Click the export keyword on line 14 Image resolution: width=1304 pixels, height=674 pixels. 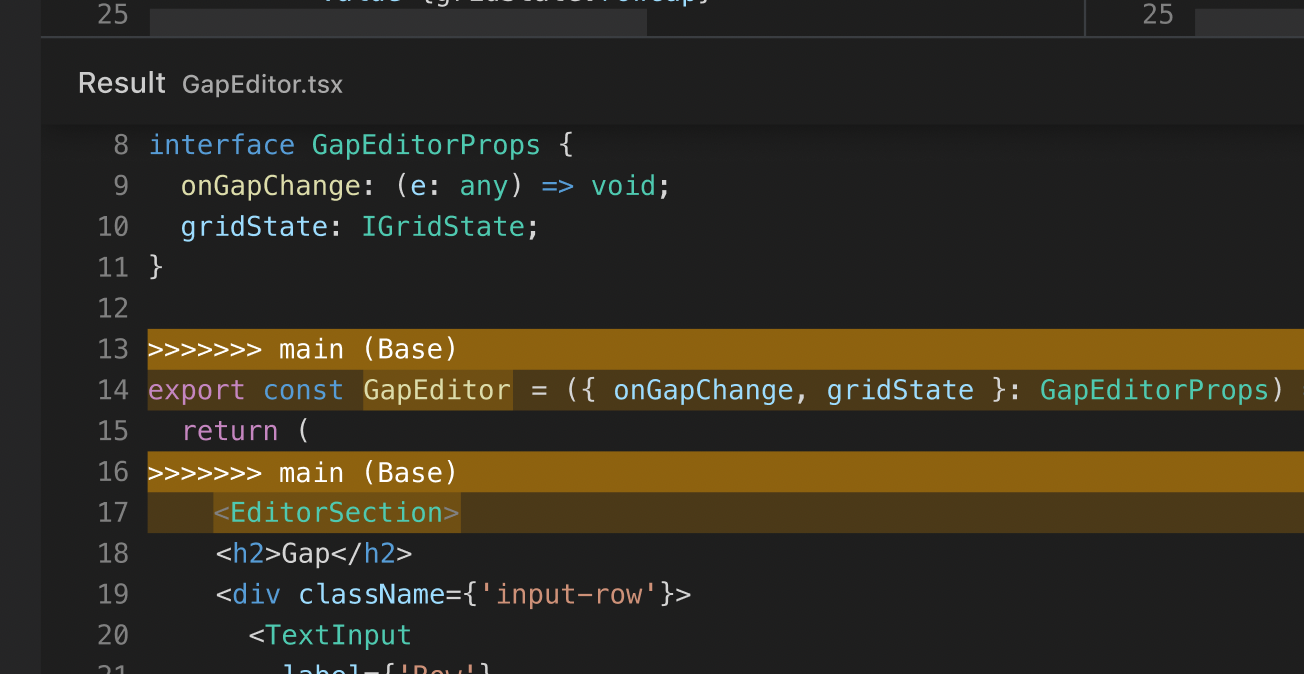[x=196, y=390]
